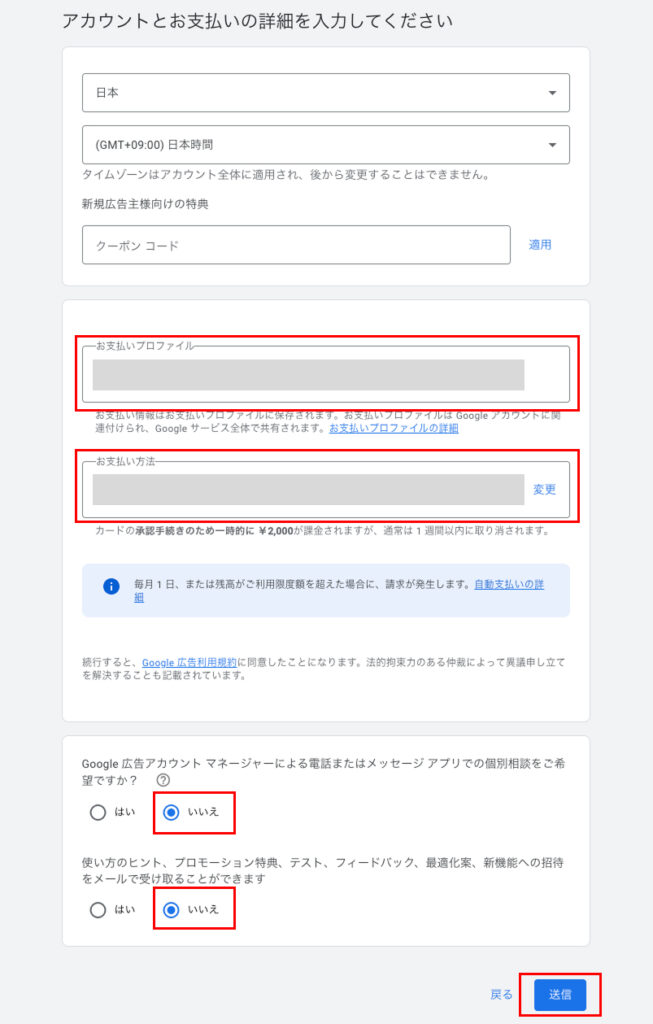Viewport: 653px width, 1024px height.
Task: Select はい for account manager consultation
Action: point(98,812)
